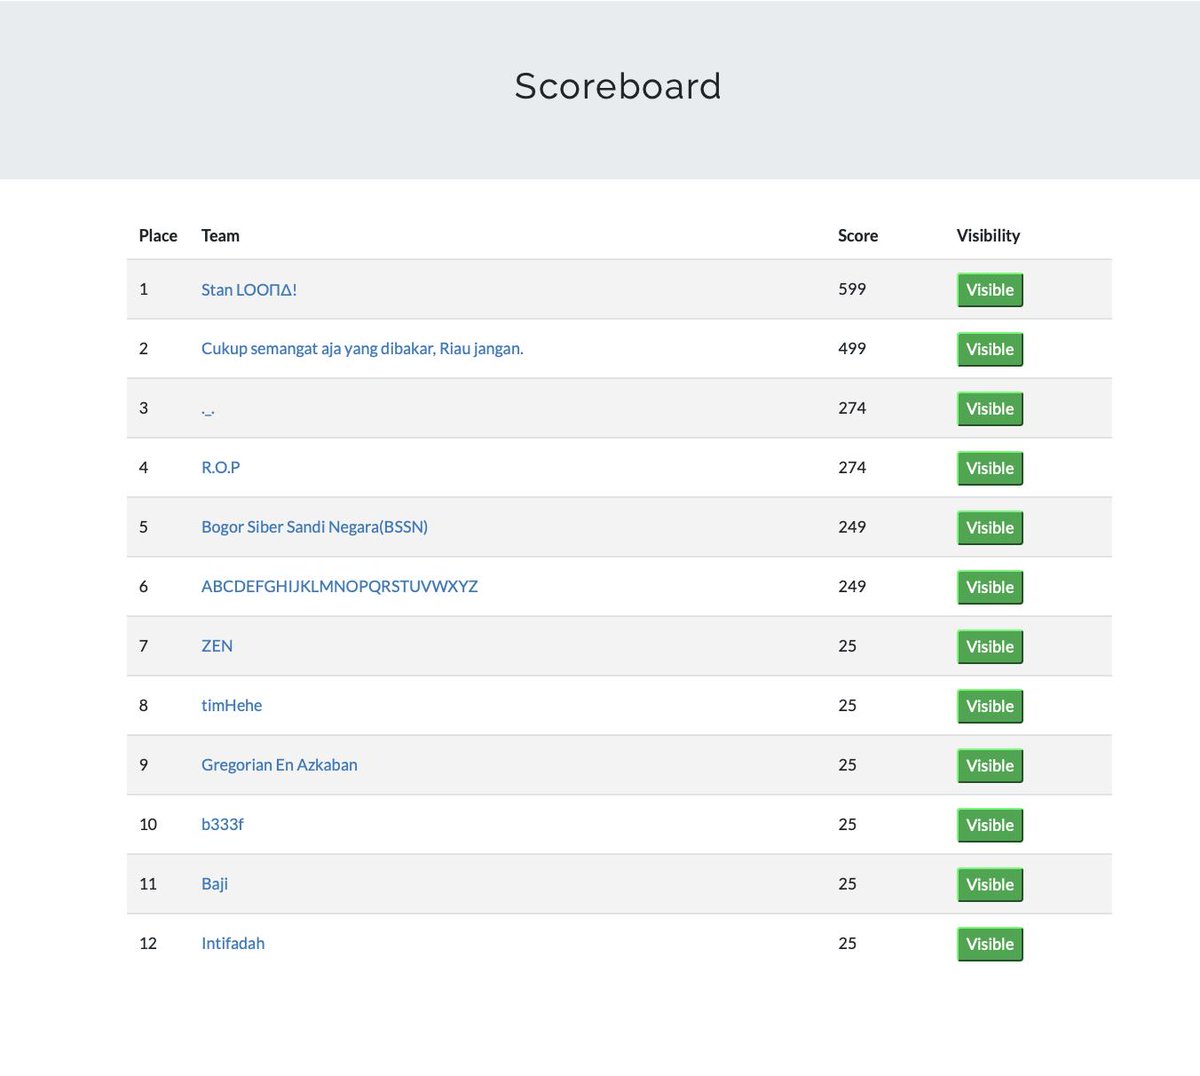Select the place number 12 cell
1200x1076 pixels.
[x=148, y=944]
